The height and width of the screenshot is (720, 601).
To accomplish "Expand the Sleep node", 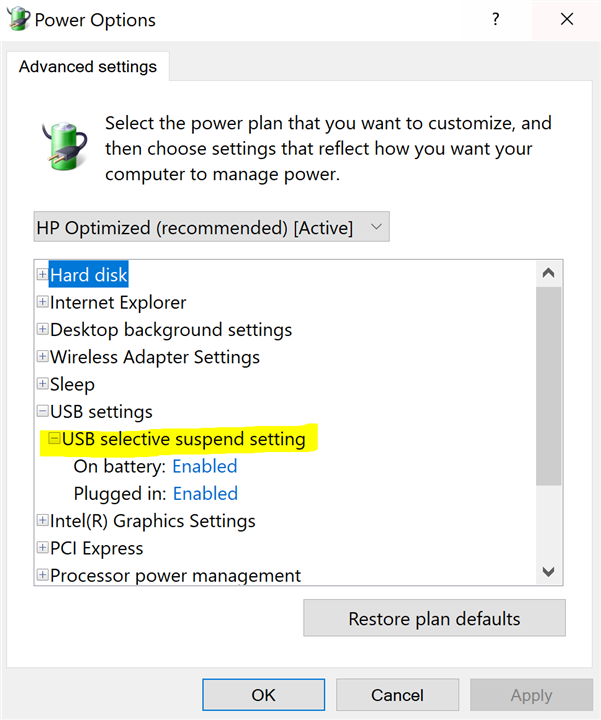I will click(42, 384).
